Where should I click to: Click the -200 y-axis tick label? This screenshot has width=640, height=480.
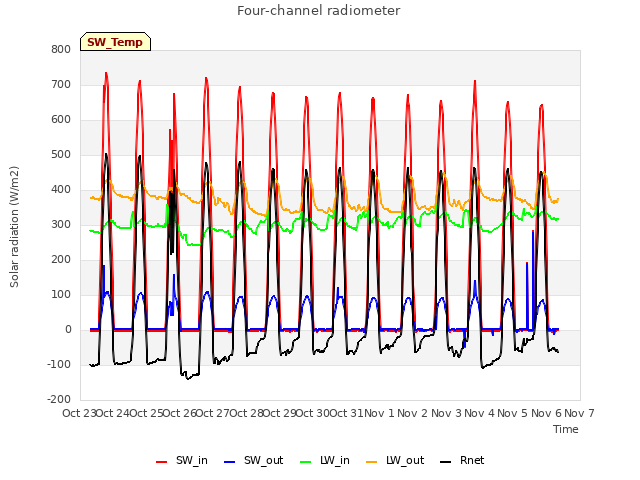59,400
